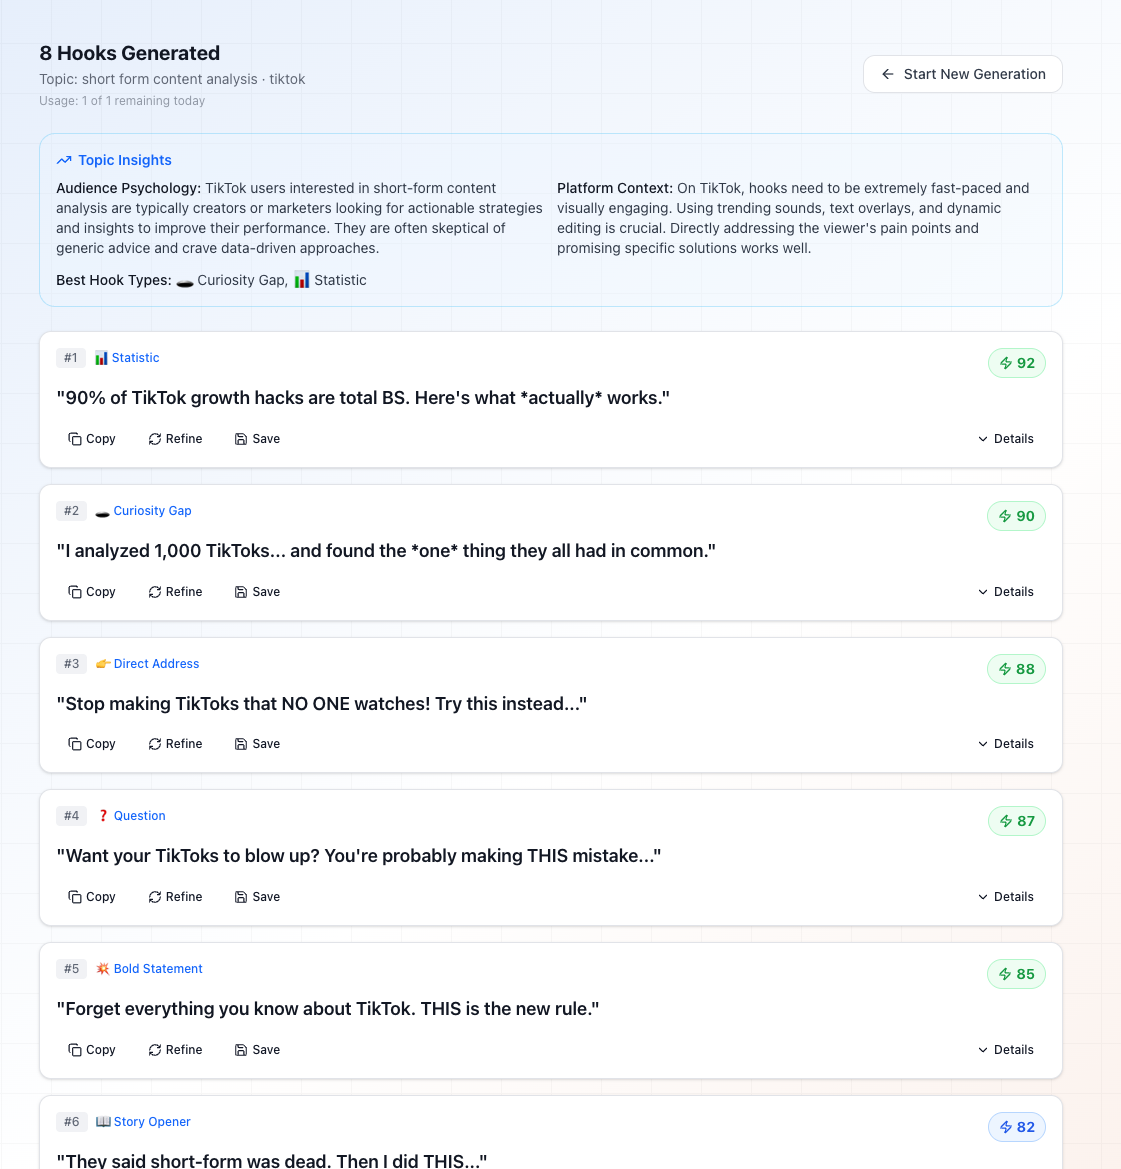Click the Topic Insights heading
Viewport: 1121px width, 1169px height.
point(124,160)
